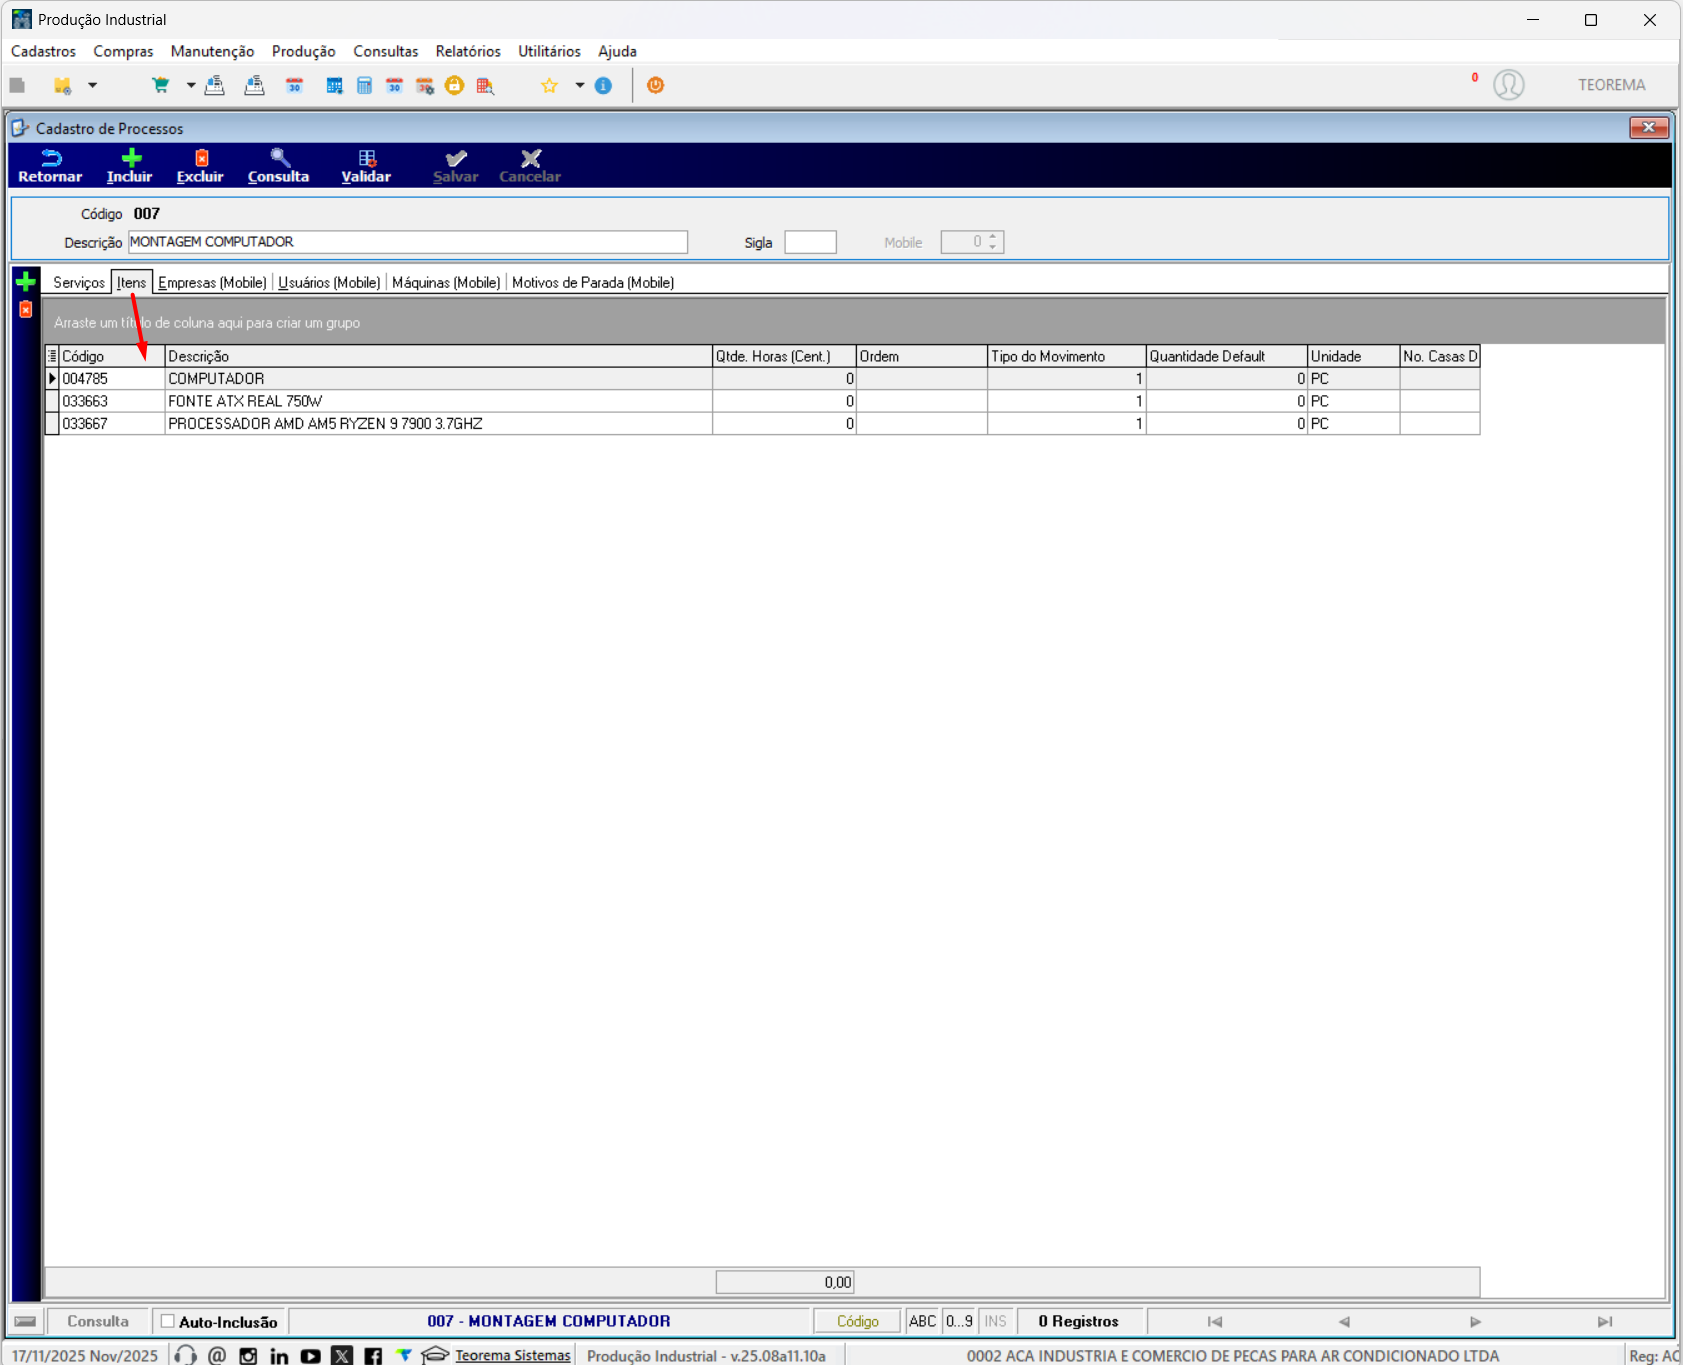1683x1365 pixels.
Task: Click the Instagram icon in the status bar
Action: [x=248, y=1355]
